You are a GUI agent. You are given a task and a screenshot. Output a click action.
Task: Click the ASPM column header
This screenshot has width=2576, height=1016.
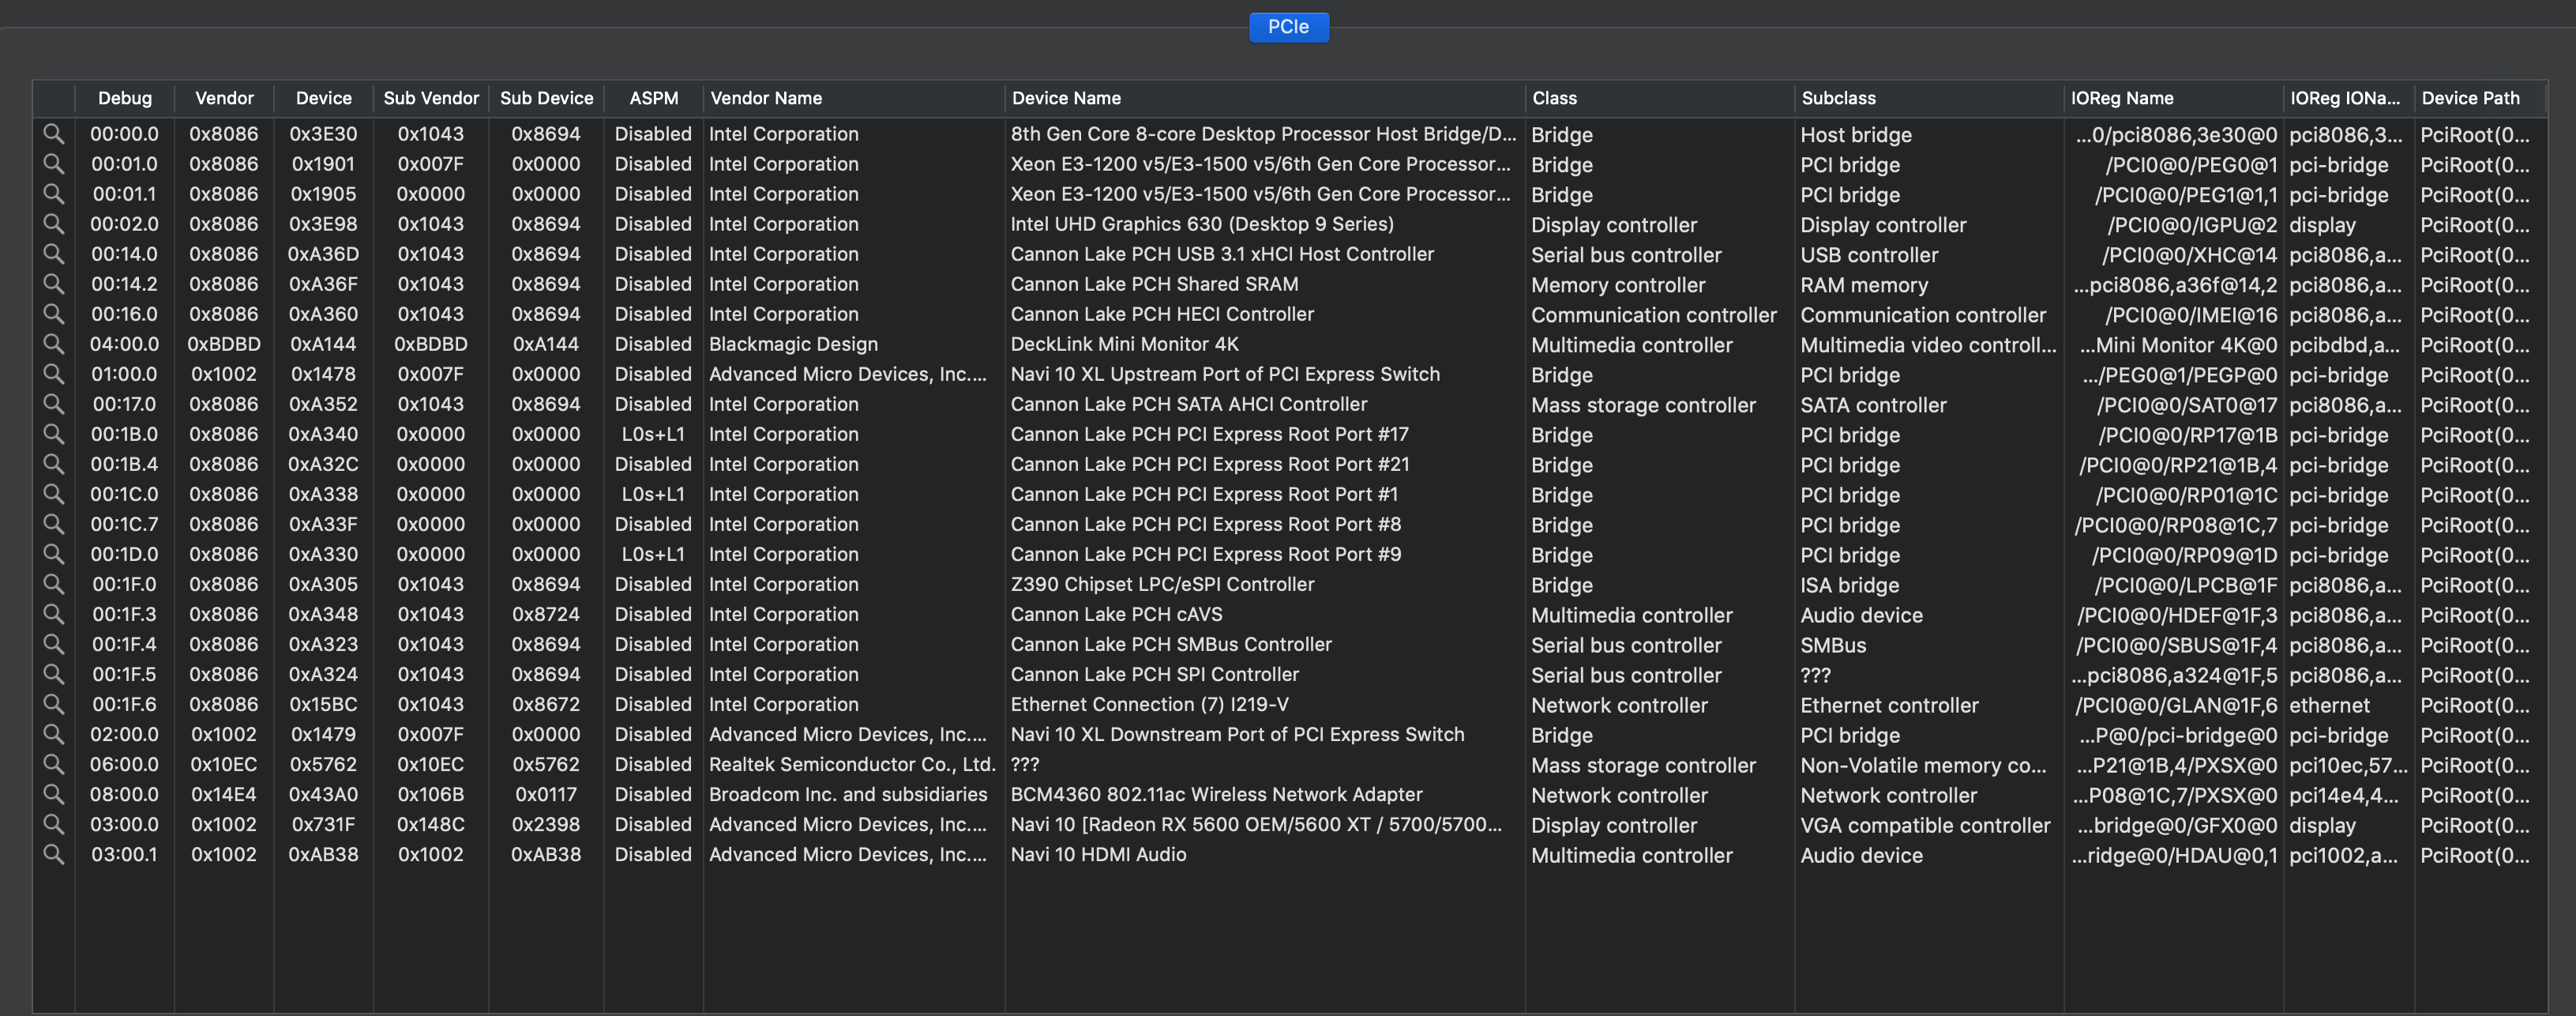[653, 98]
